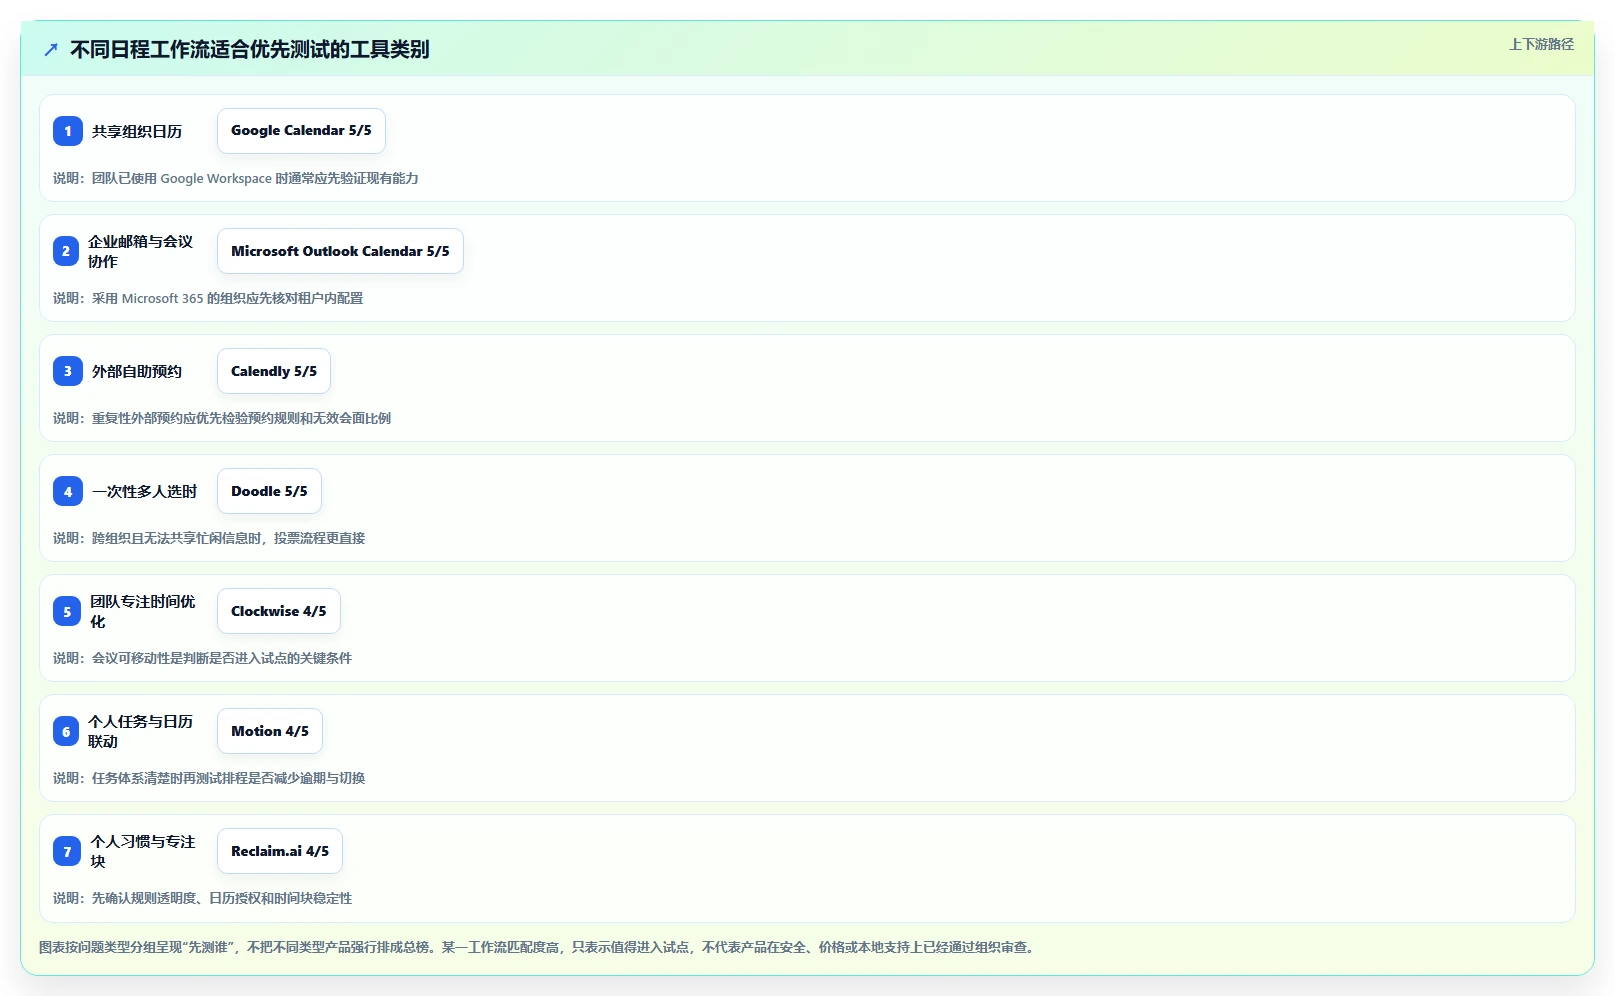Select the Doodle 5/5 chip

click(269, 491)
